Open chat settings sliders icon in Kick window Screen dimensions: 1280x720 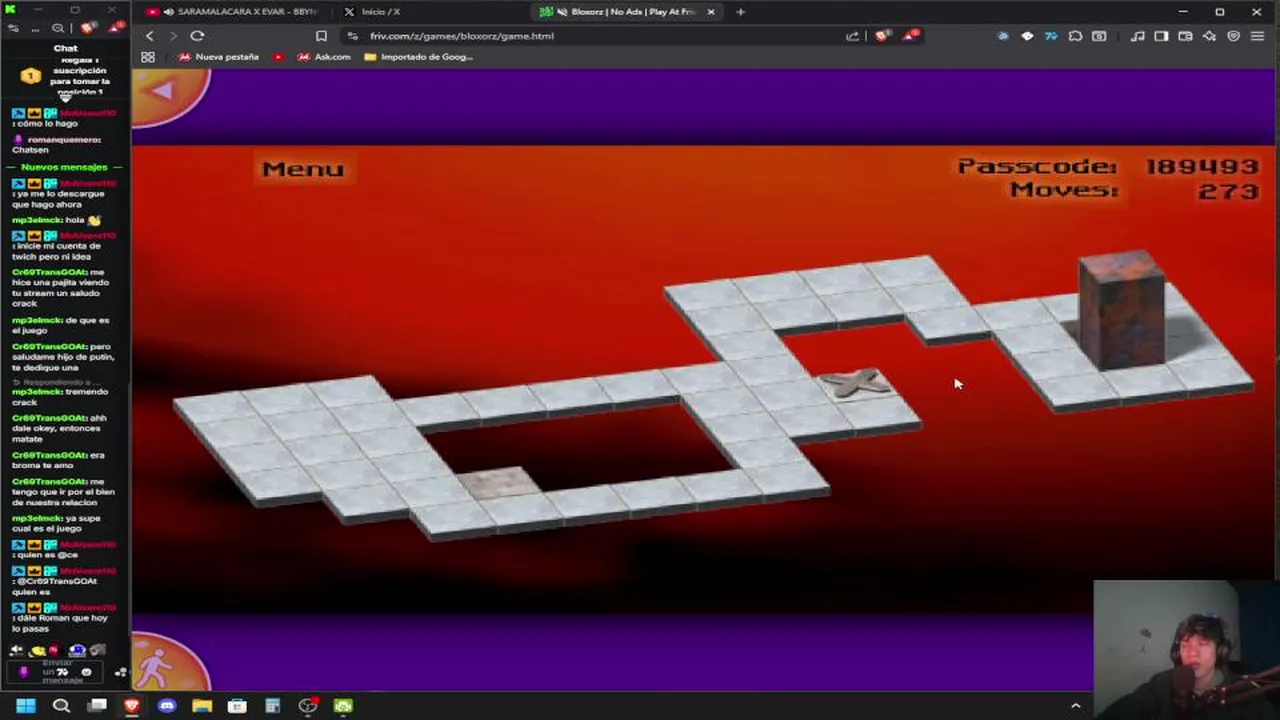point(14,29)
